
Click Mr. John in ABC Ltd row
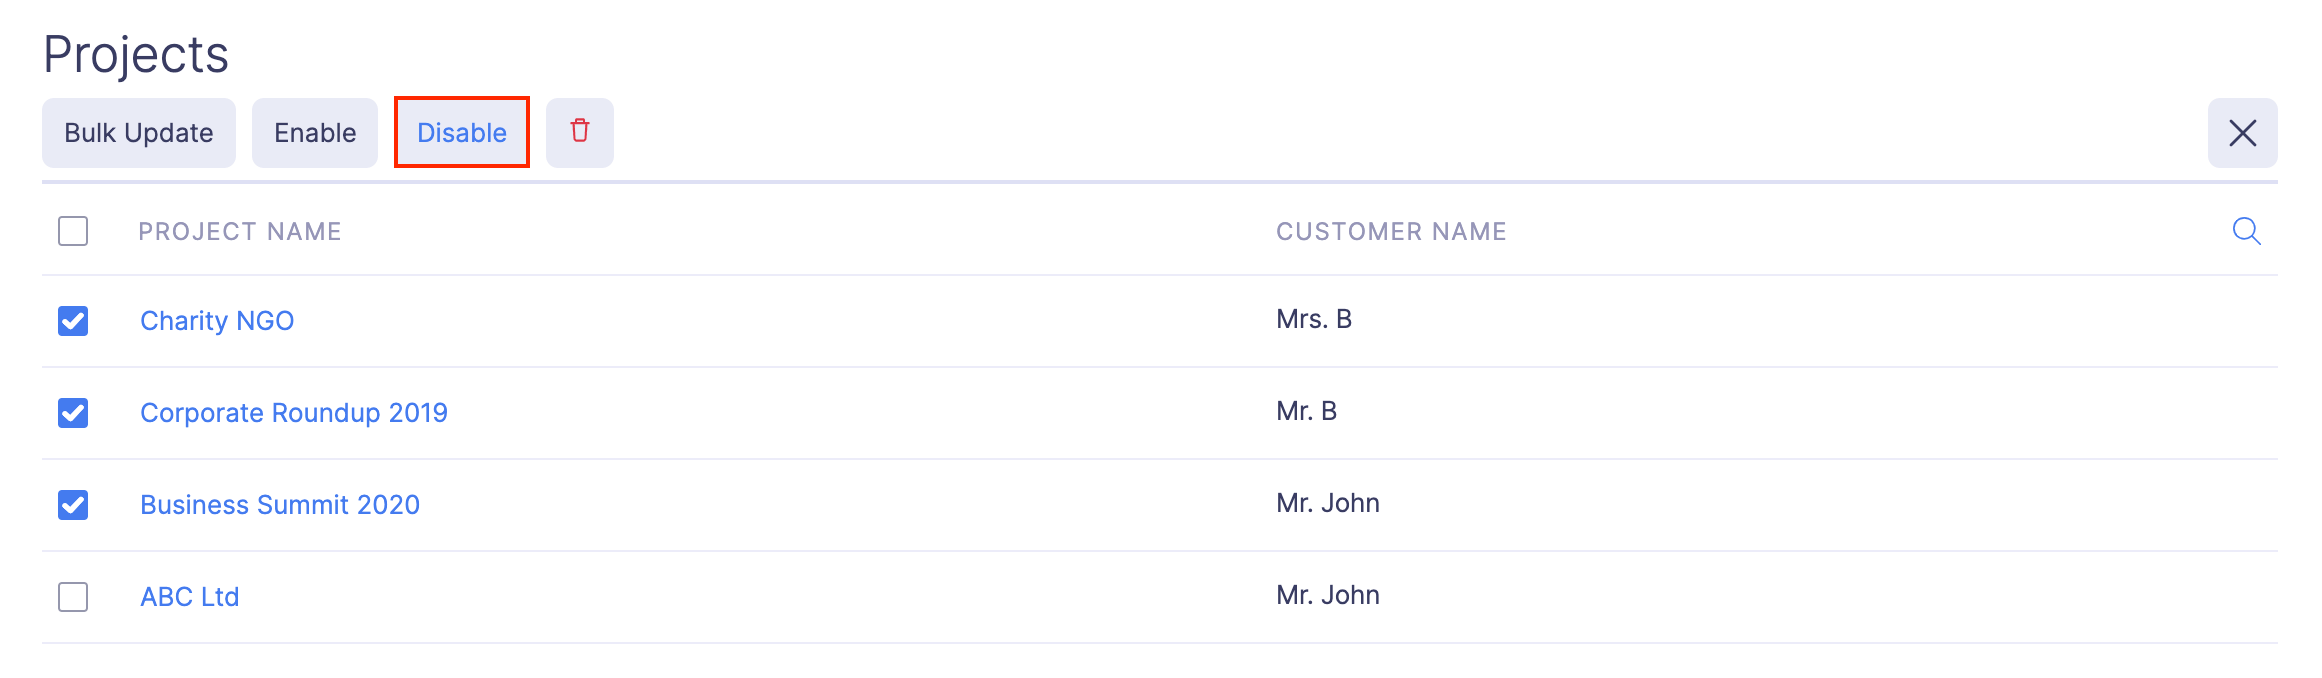[1328, 595]
